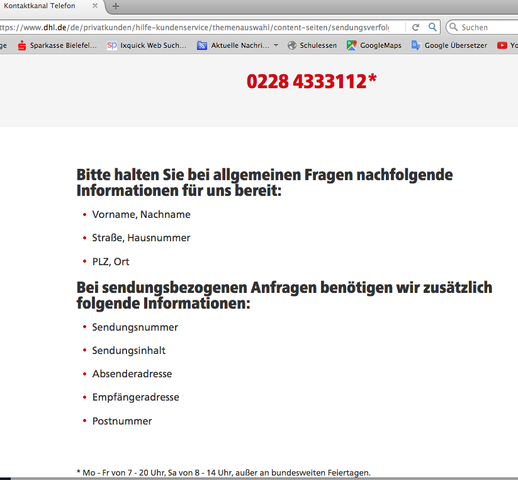This screenshot has height=480, width=518.
Task: Click the 'Absenderadresse' list item
Action: click(x=132, y=374)
